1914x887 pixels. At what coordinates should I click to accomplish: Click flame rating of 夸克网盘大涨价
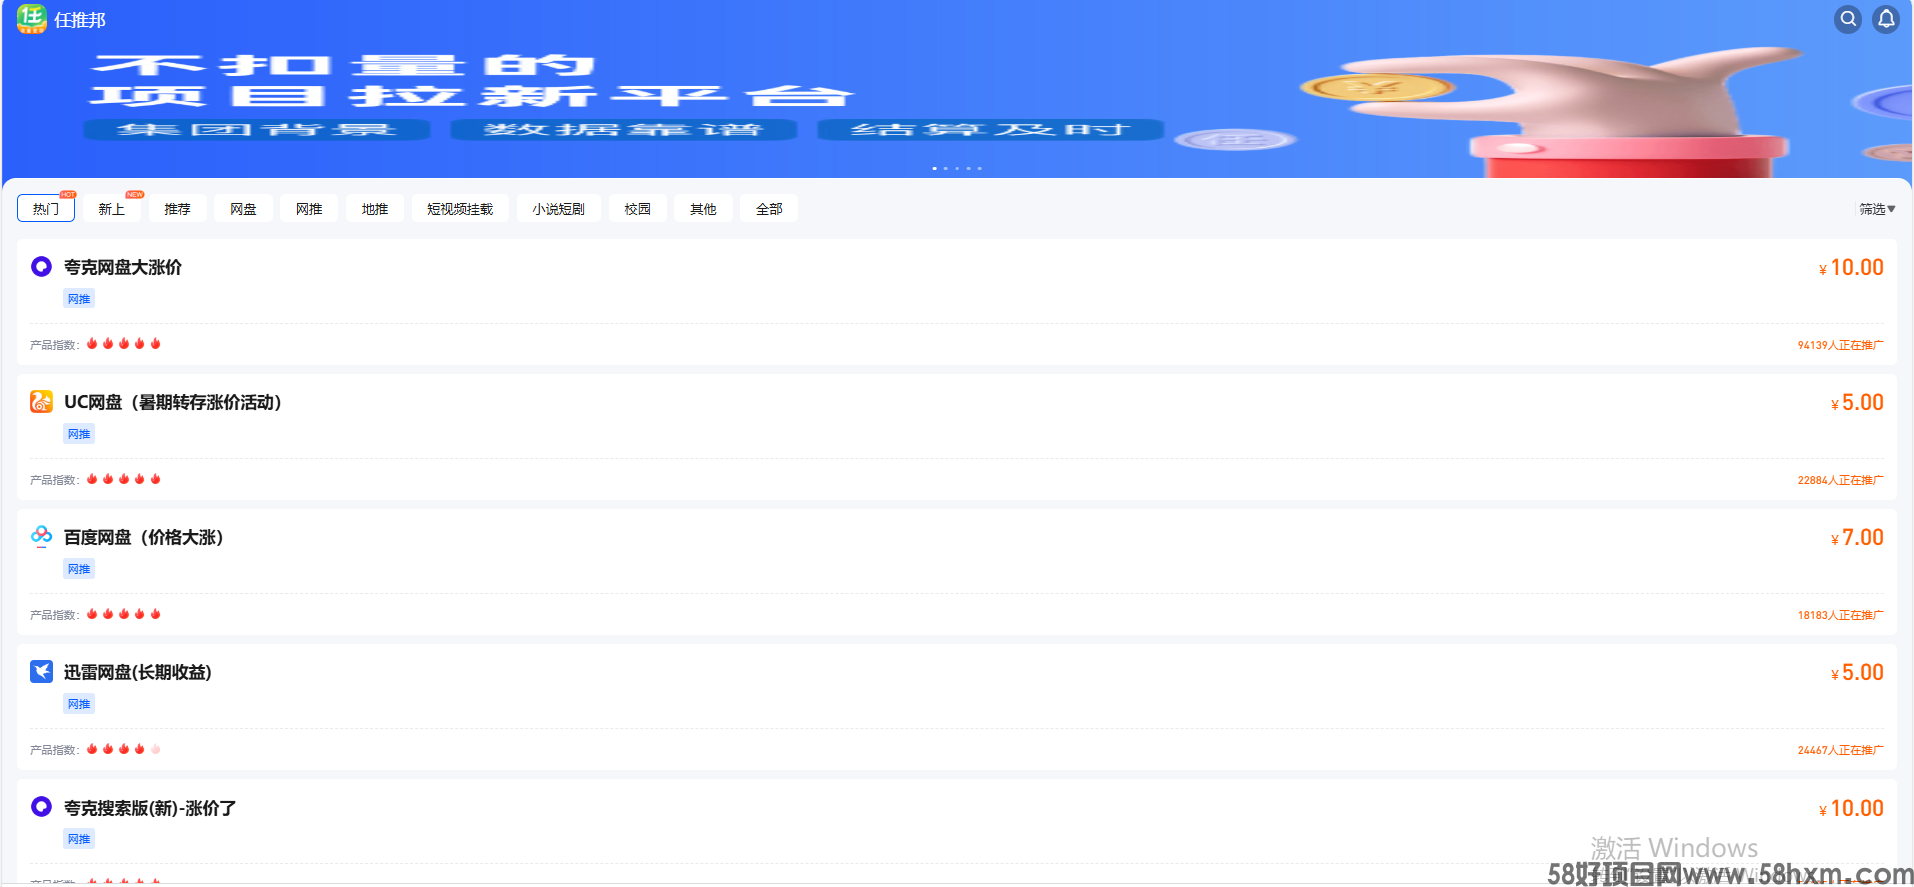pyautogui.click(x=124, y=344)
